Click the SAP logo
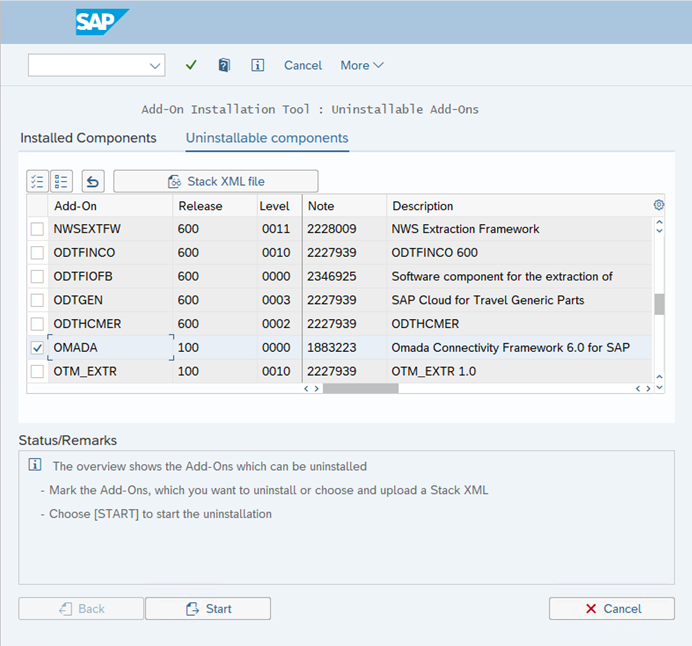Screen dimensions: 692x646 tap(102, 22)
